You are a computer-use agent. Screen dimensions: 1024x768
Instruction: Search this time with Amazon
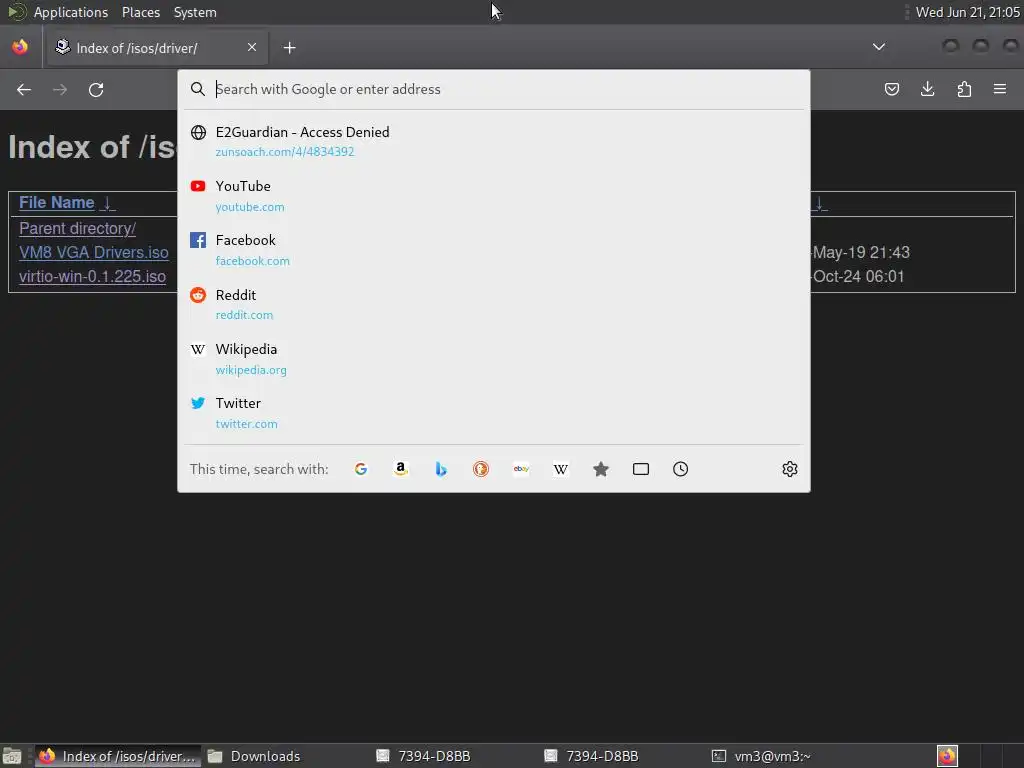point(401,469)
